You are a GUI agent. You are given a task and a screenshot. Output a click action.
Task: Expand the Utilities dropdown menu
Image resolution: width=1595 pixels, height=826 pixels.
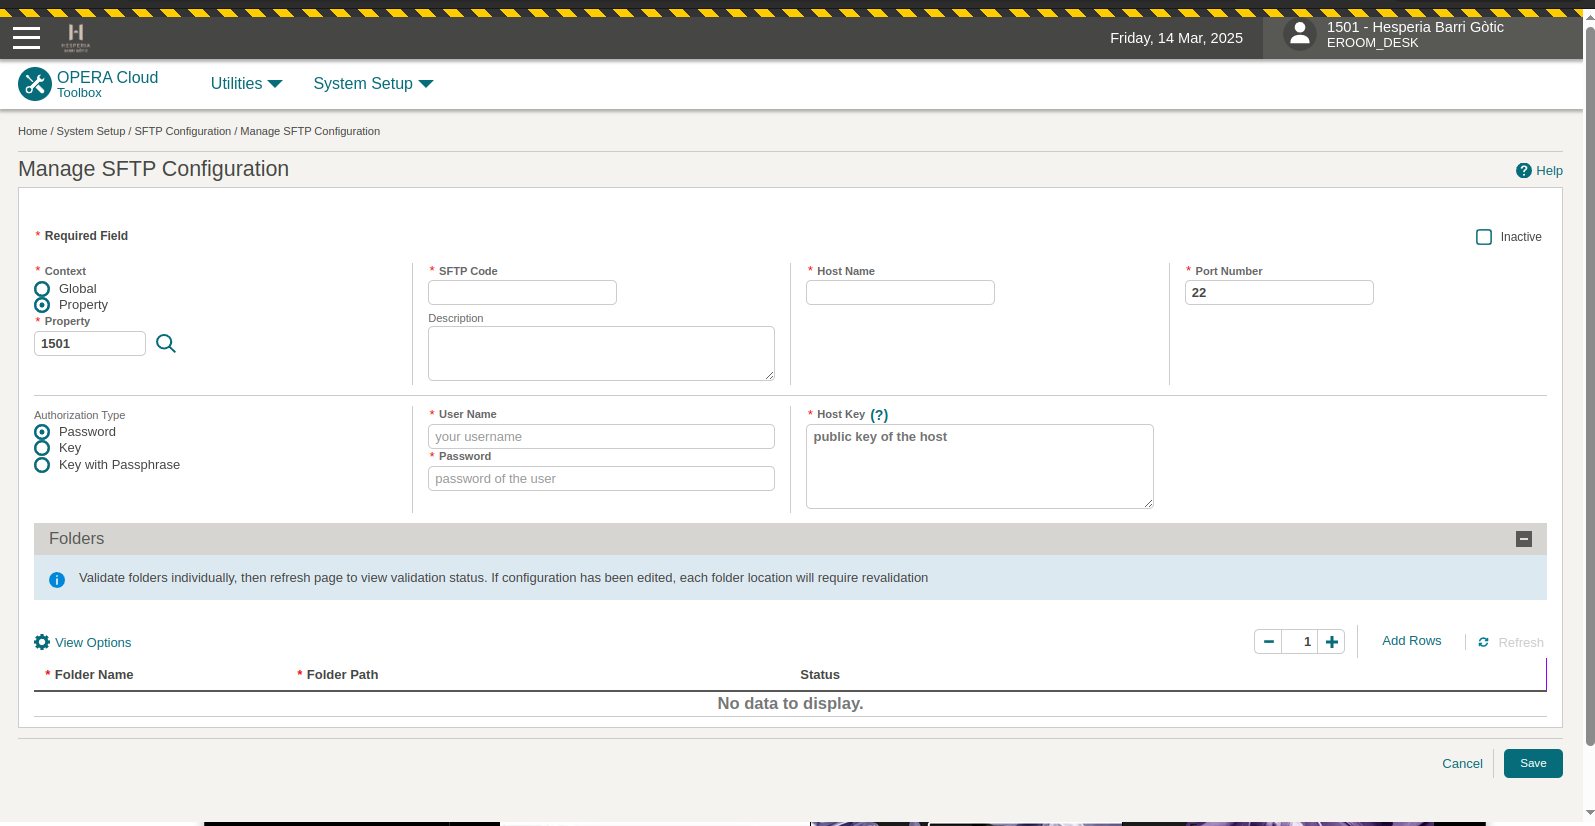click(246, 84)
